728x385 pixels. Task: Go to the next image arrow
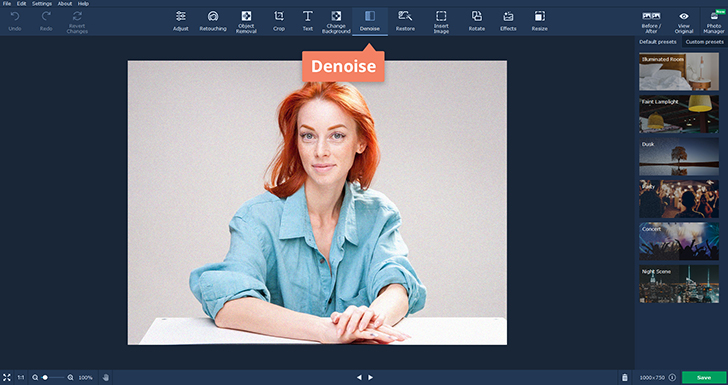(370, 378)
